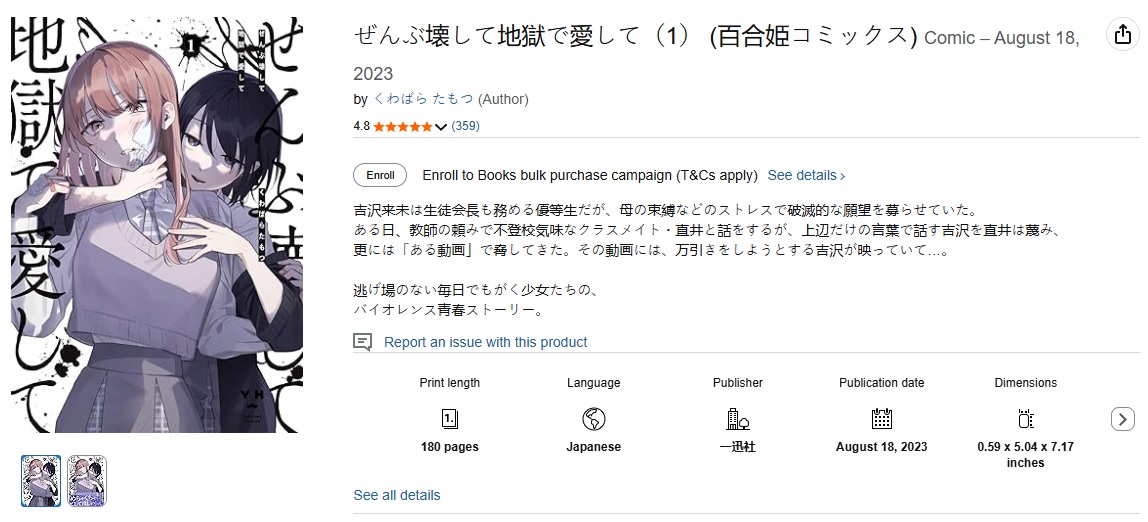Screen dimensions: 1148x522
Task: Expand the star ratings dropdown arrow
Action: pyautogui.click(x=440, y=127)
